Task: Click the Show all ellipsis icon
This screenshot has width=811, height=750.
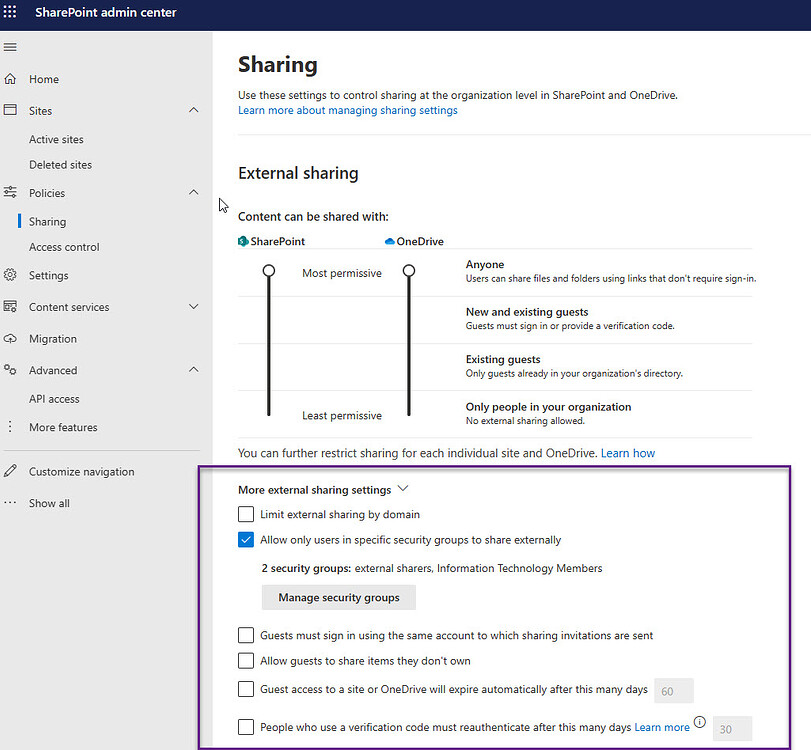Action: click(x=10, y=502)
